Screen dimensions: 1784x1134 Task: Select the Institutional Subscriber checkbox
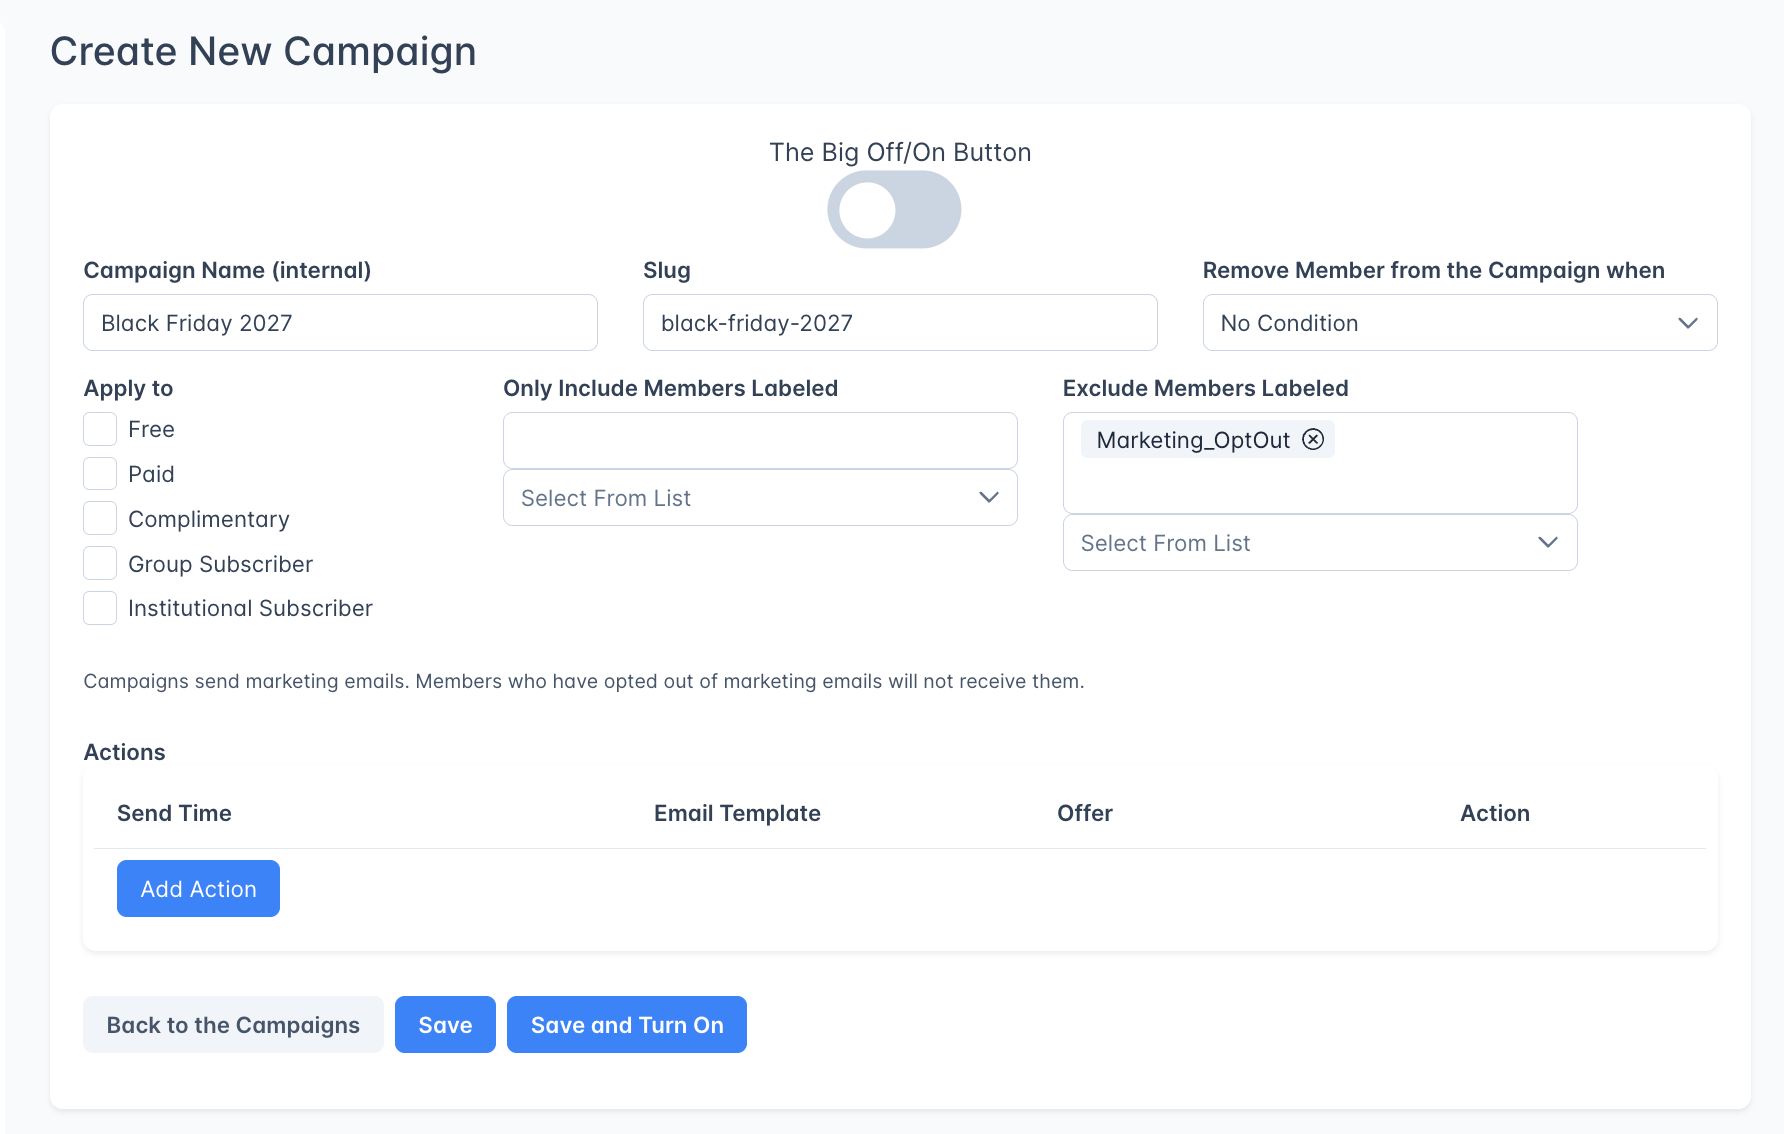point(100,608)
